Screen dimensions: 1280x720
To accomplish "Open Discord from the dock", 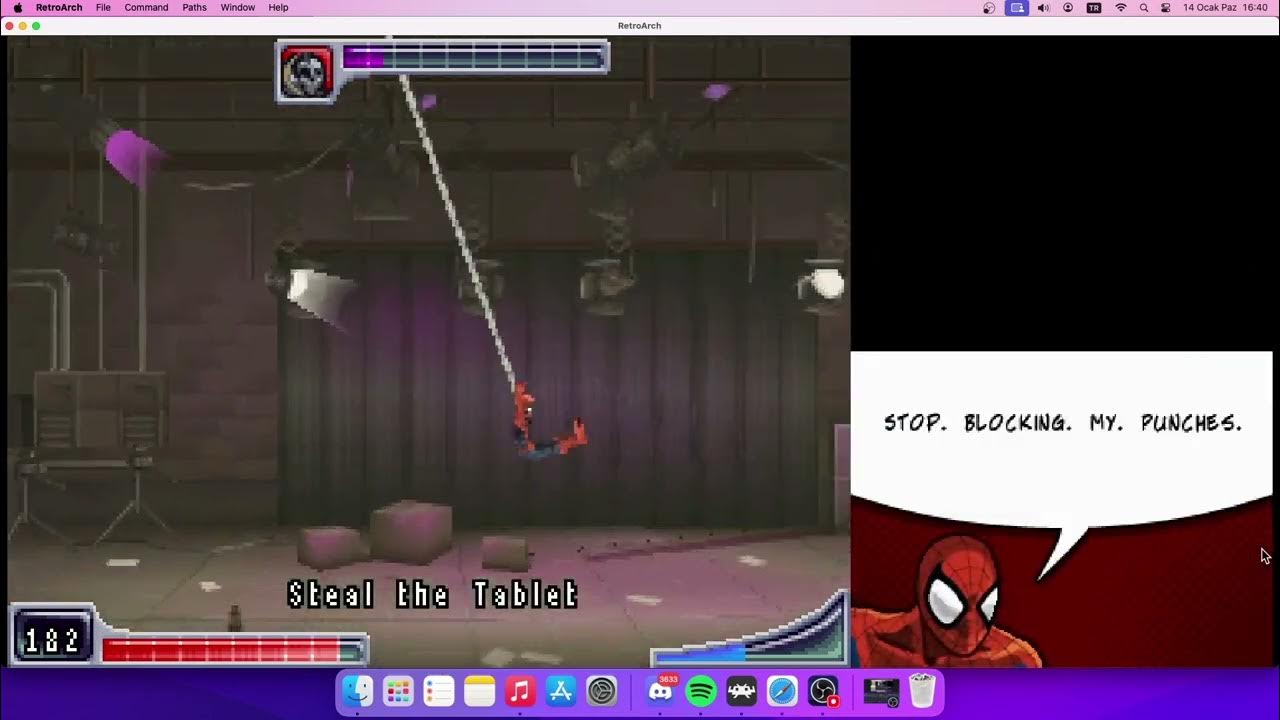I will coord(661,691).
